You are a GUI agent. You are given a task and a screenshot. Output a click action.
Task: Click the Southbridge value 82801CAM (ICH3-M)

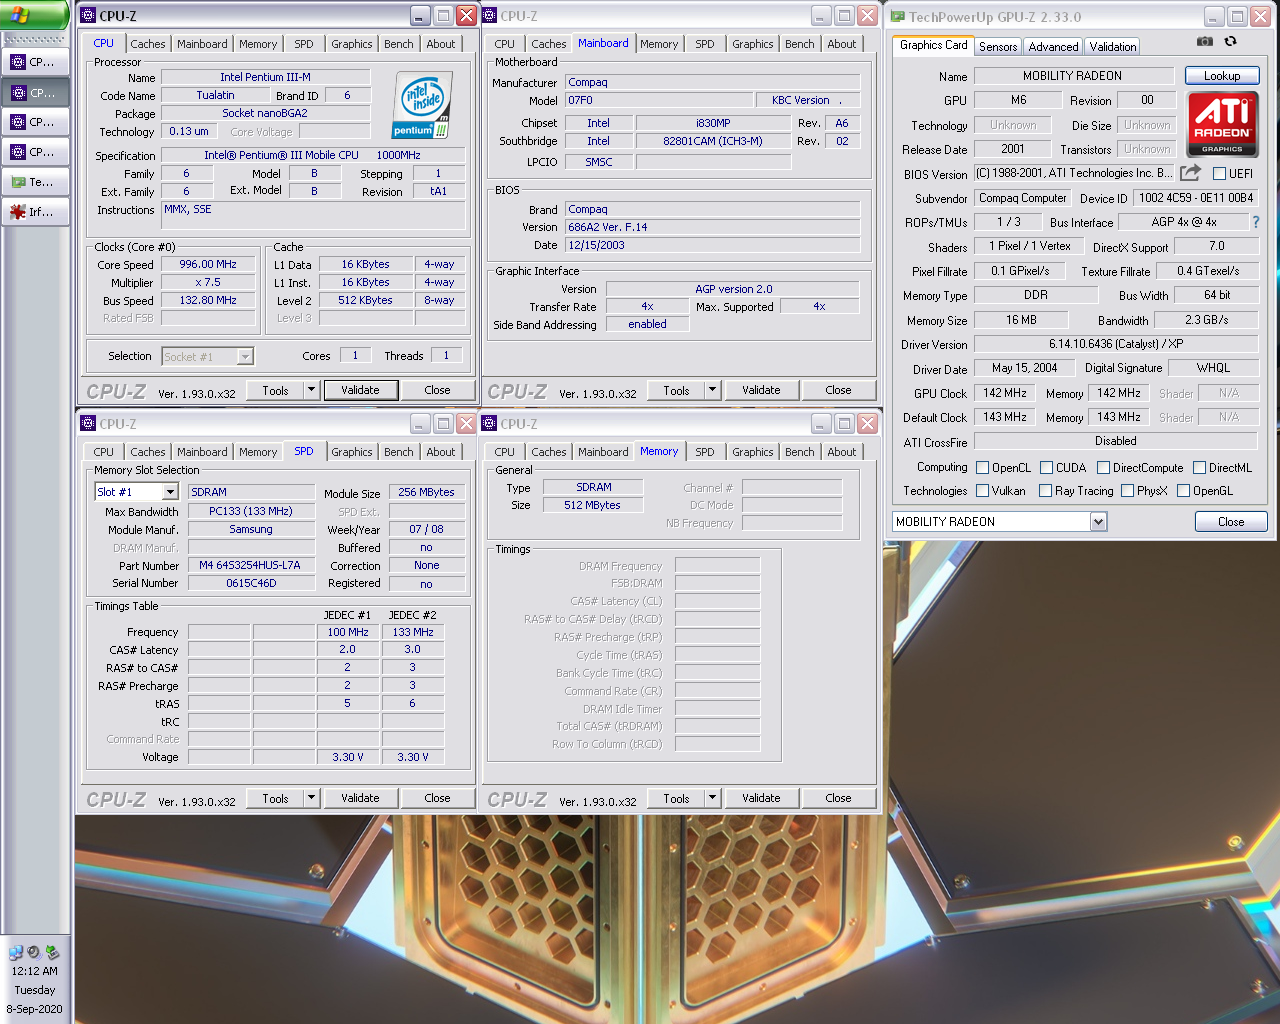click(712, 141)
